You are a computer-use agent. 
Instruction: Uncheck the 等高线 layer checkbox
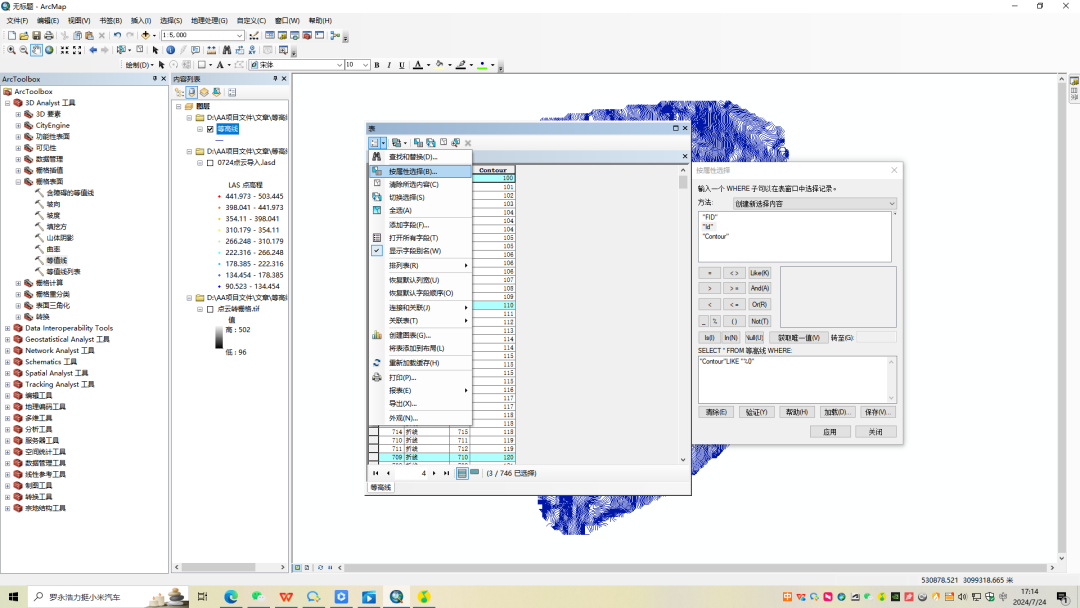click(210, 129)
